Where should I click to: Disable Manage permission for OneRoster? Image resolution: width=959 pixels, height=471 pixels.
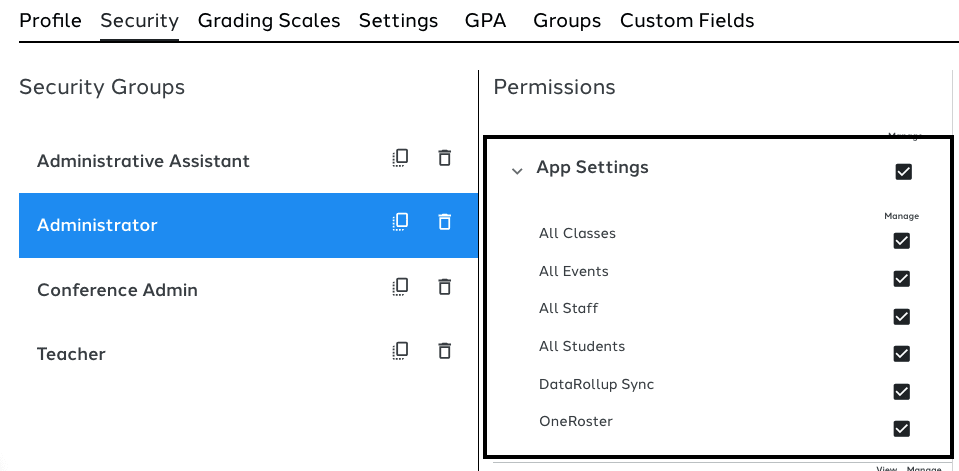tap(901, 429)
